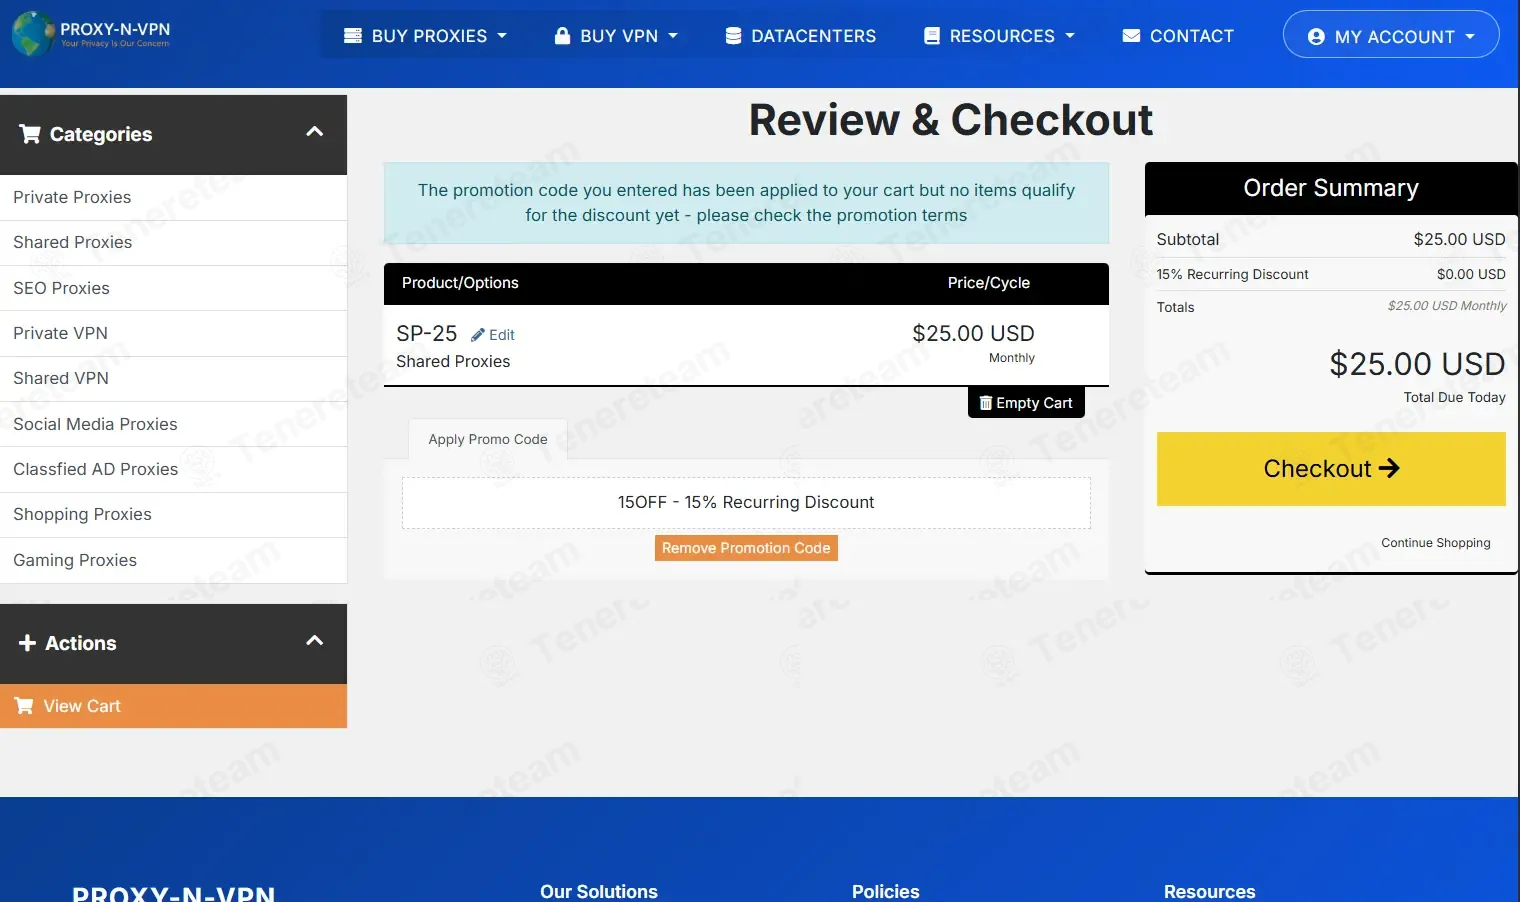Screen dimensions: 1520x902
Task: Open the My Account dropdown
Action: tap(1391, 34)
